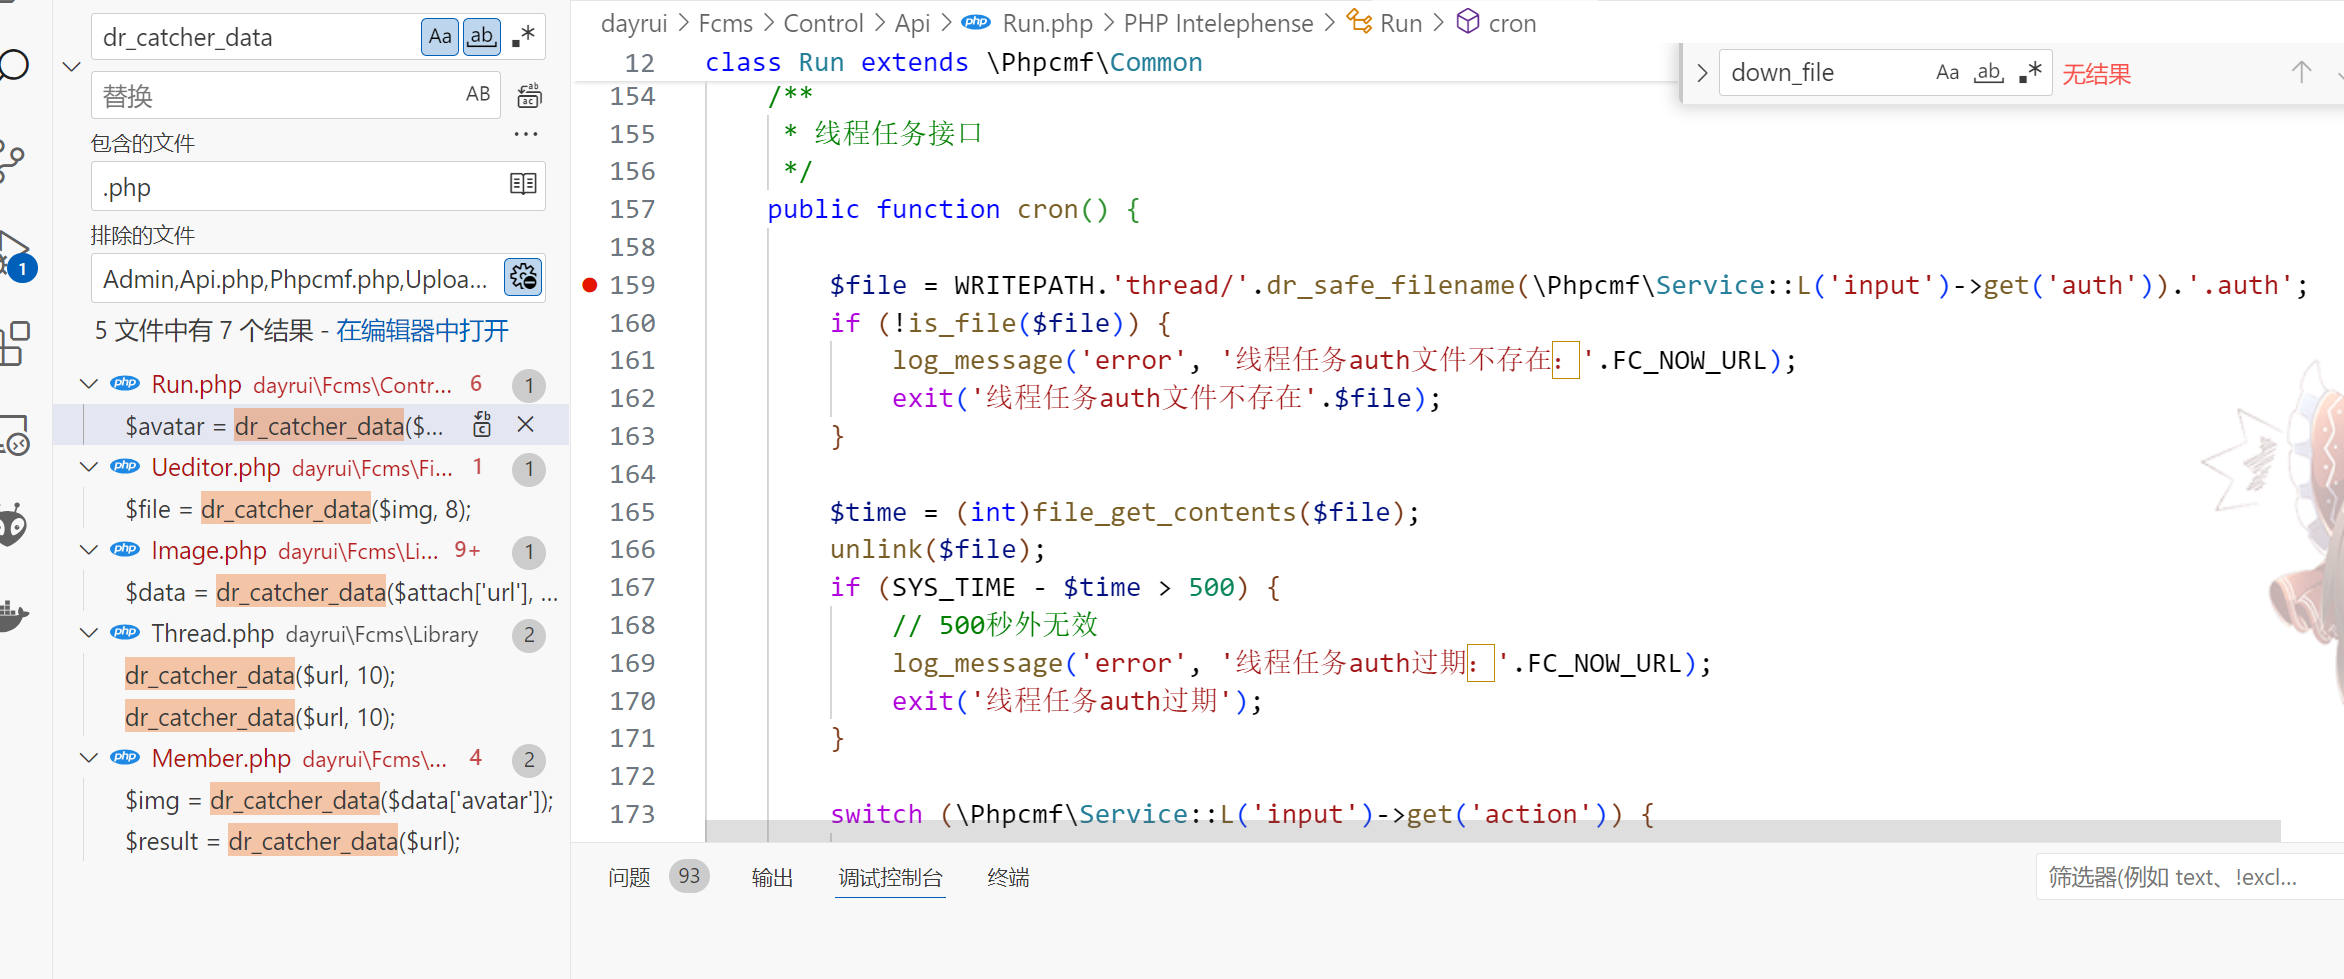Viewport: 2344px width, 979px height.
Task: Expand the replace toggle in the find widget
Action: (1702, 73)
